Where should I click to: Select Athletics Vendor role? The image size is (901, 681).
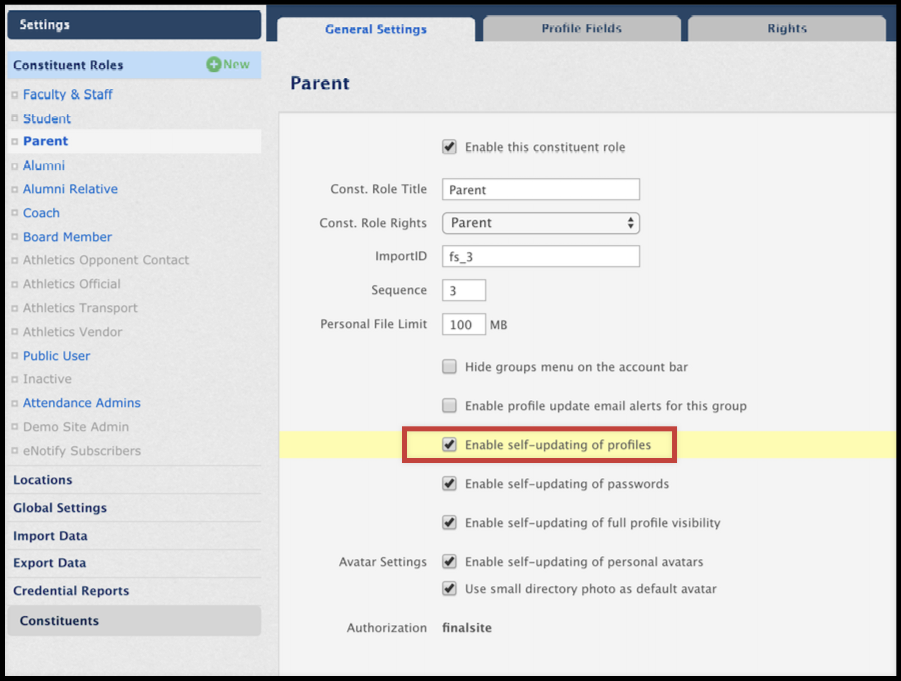[x=72, y=332]
